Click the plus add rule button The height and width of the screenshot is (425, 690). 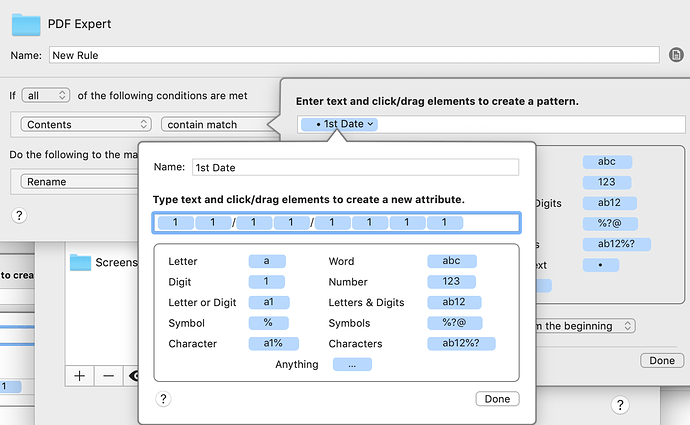coord(80,376)
